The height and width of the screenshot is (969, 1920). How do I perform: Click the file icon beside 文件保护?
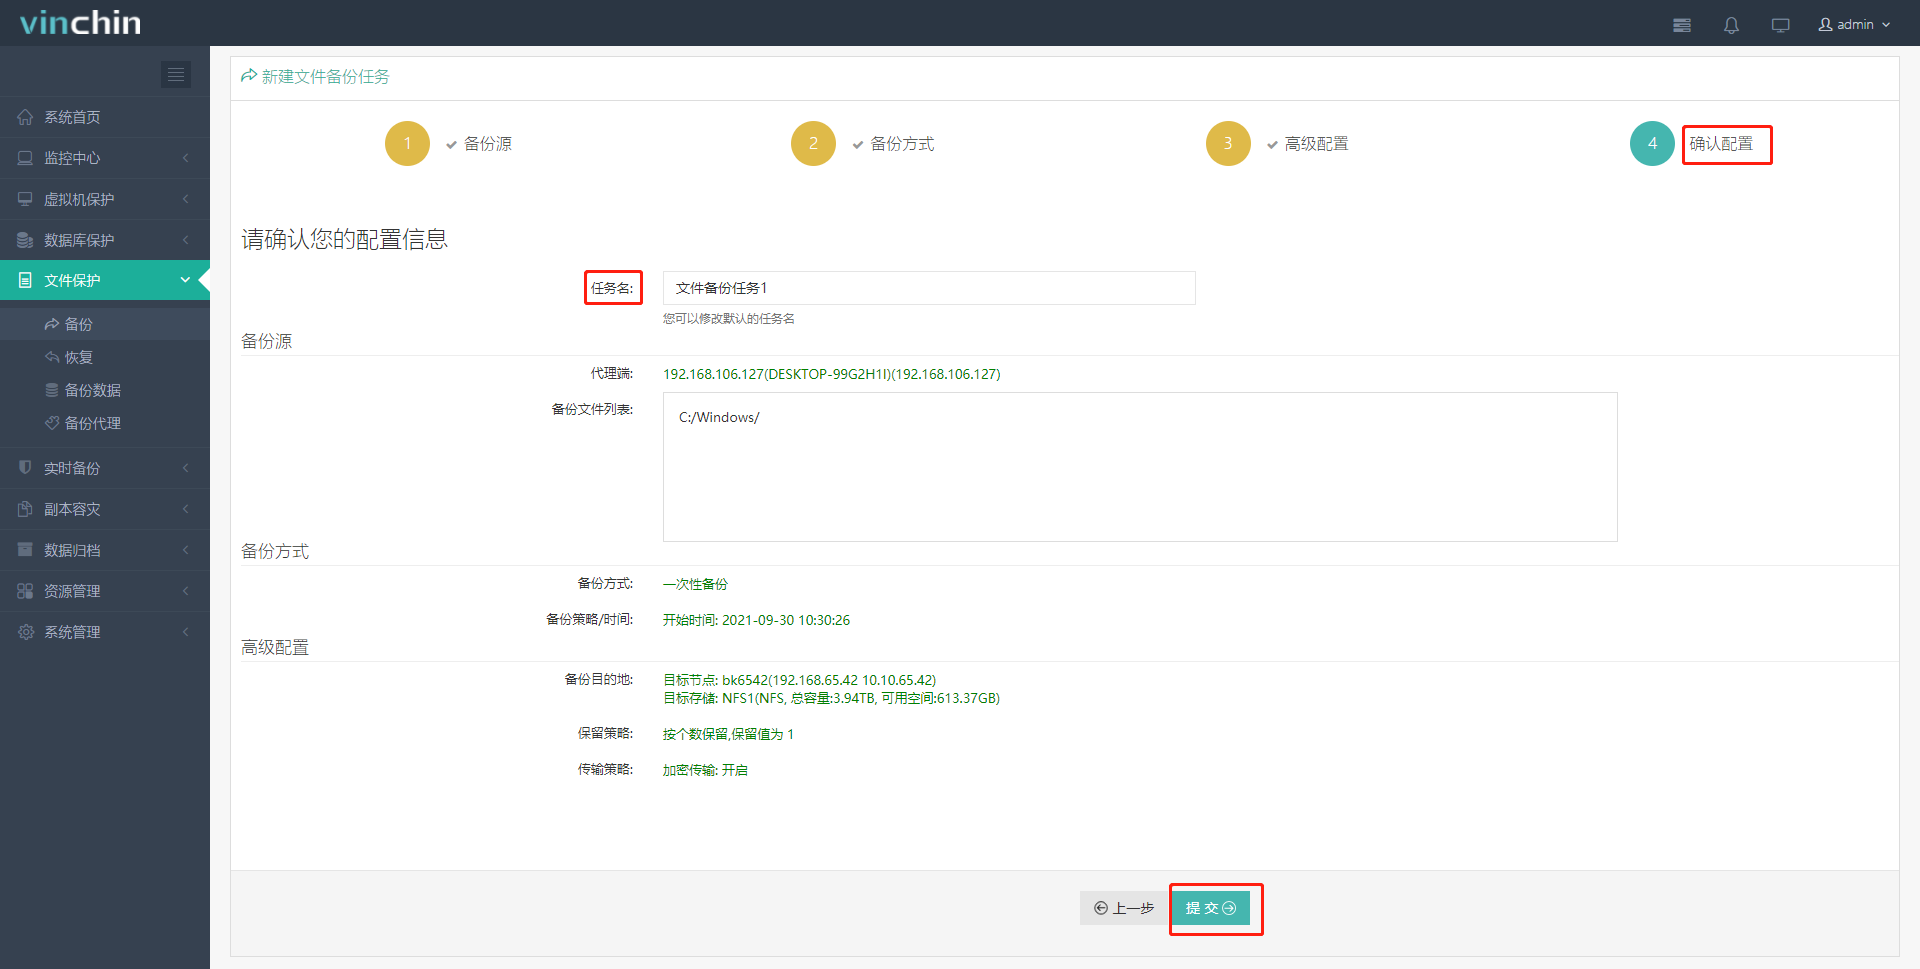pyautogui.click(x=25, y=280)
